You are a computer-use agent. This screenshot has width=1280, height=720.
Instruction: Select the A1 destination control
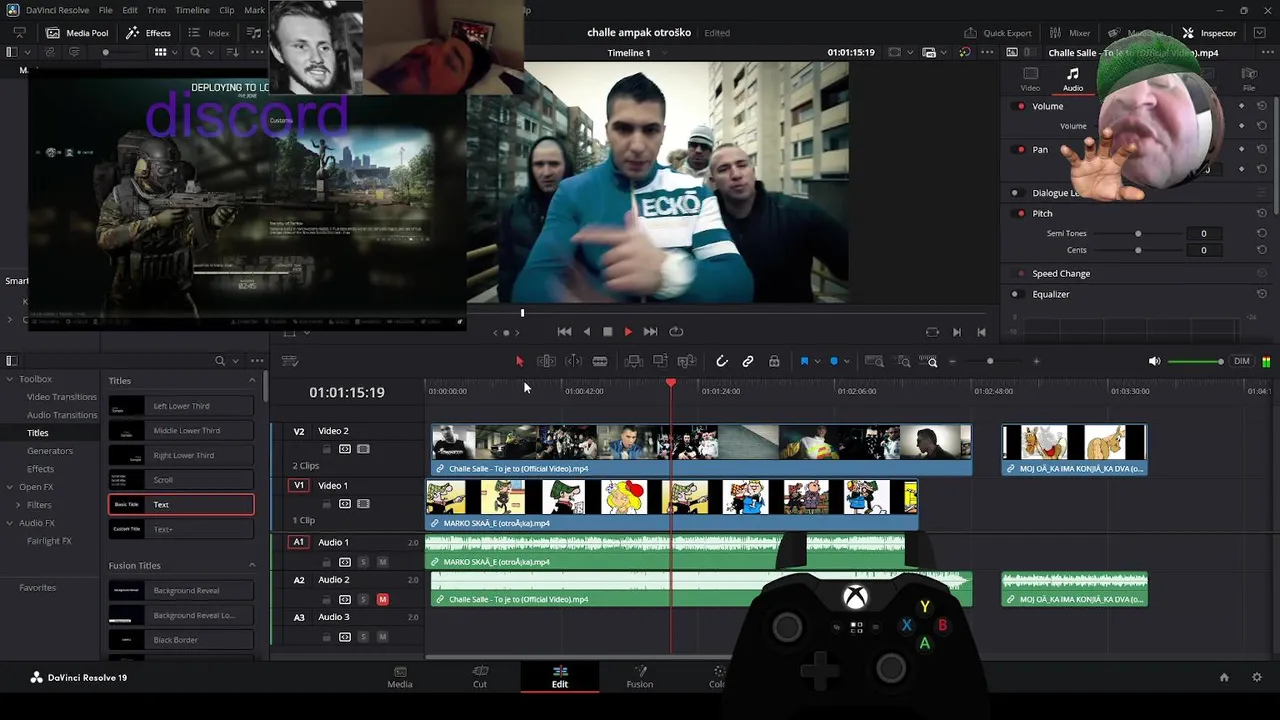298,542
